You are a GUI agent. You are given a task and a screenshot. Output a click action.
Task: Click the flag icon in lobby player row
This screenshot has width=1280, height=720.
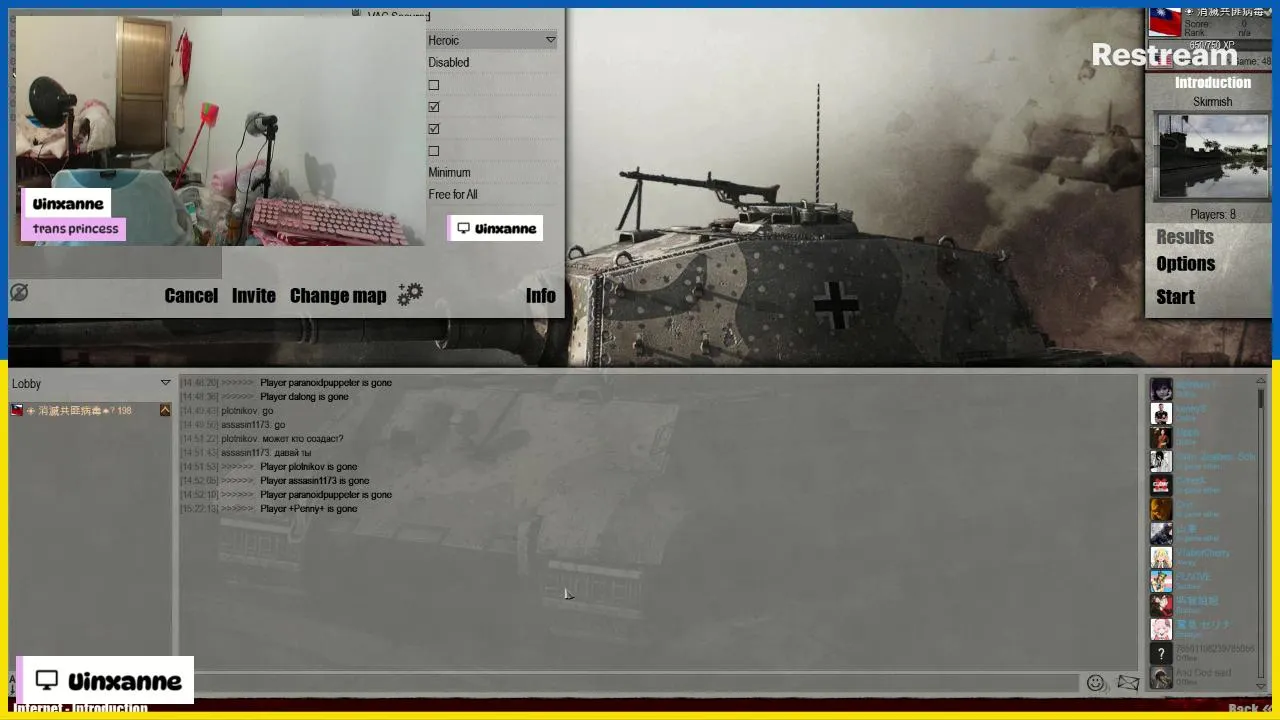[17, 410]
